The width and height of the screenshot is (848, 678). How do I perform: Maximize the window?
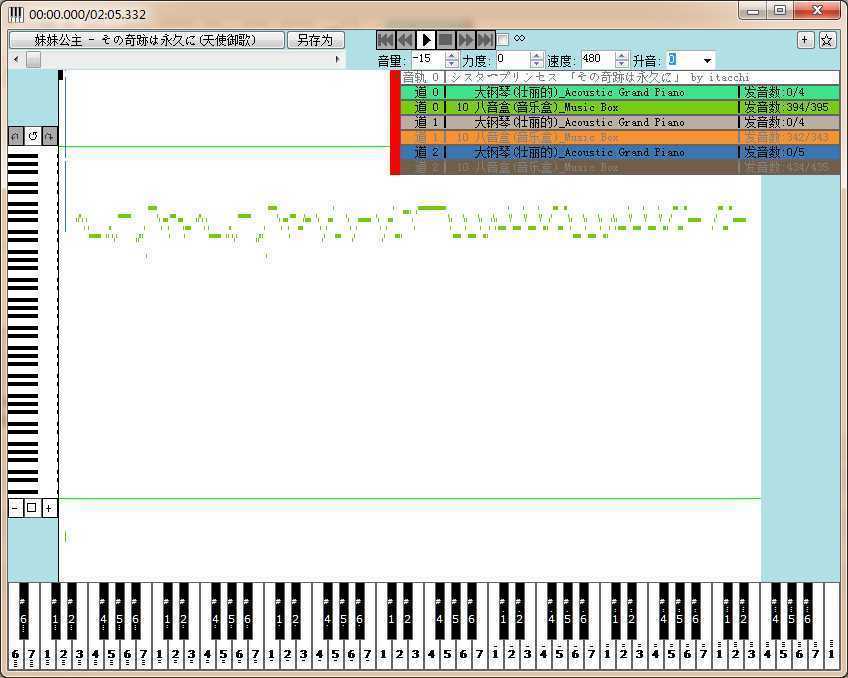pyautogui.click(x=779, y=11)
